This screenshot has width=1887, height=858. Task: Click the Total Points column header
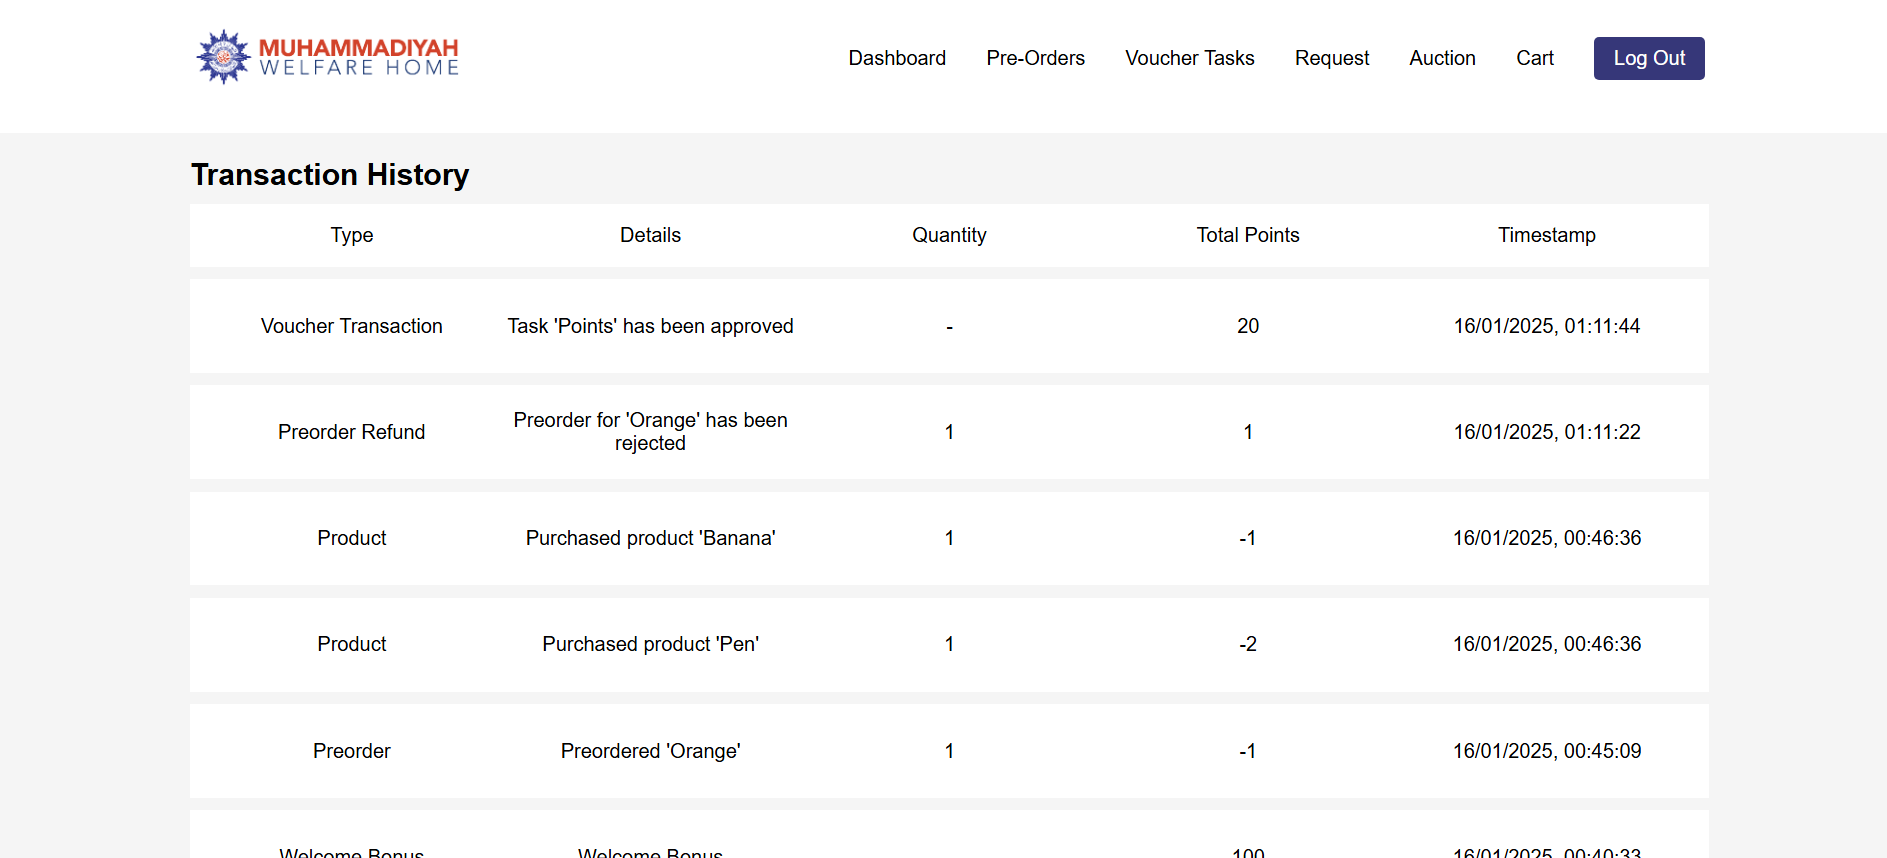(x=1247, y=235)
